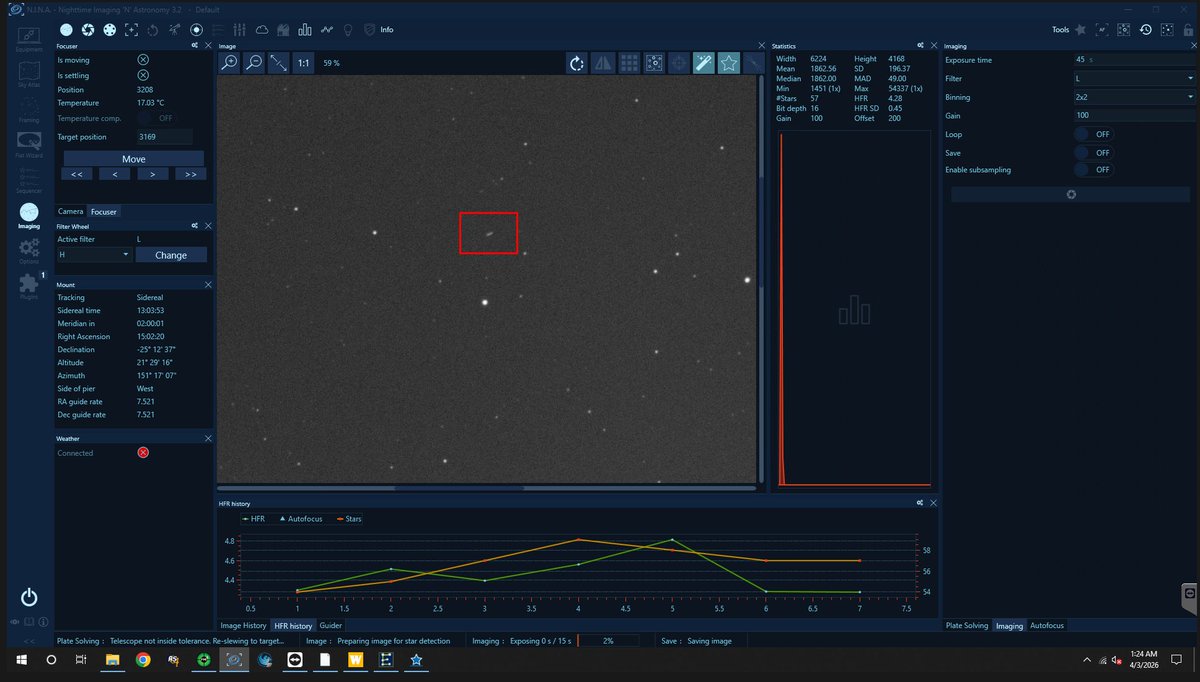Image resolution: width=1200 pixels, height=682 pixels.
Task: Toggle the aberration inspector mosaic icon
Action: 654,63
